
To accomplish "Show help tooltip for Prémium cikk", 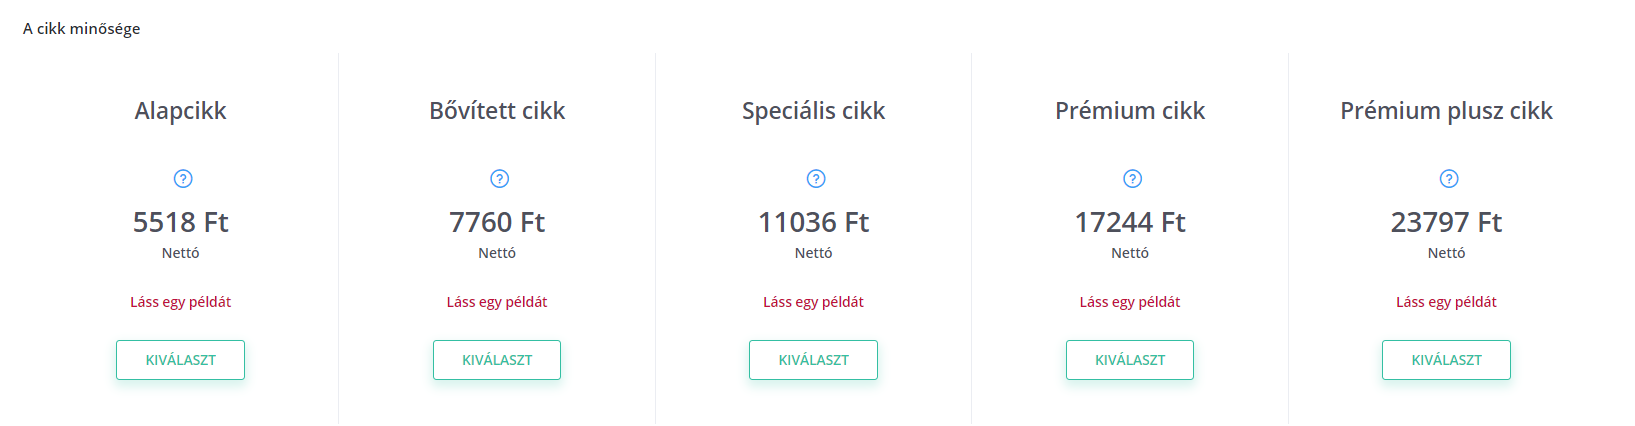I will pos(1133,179).
